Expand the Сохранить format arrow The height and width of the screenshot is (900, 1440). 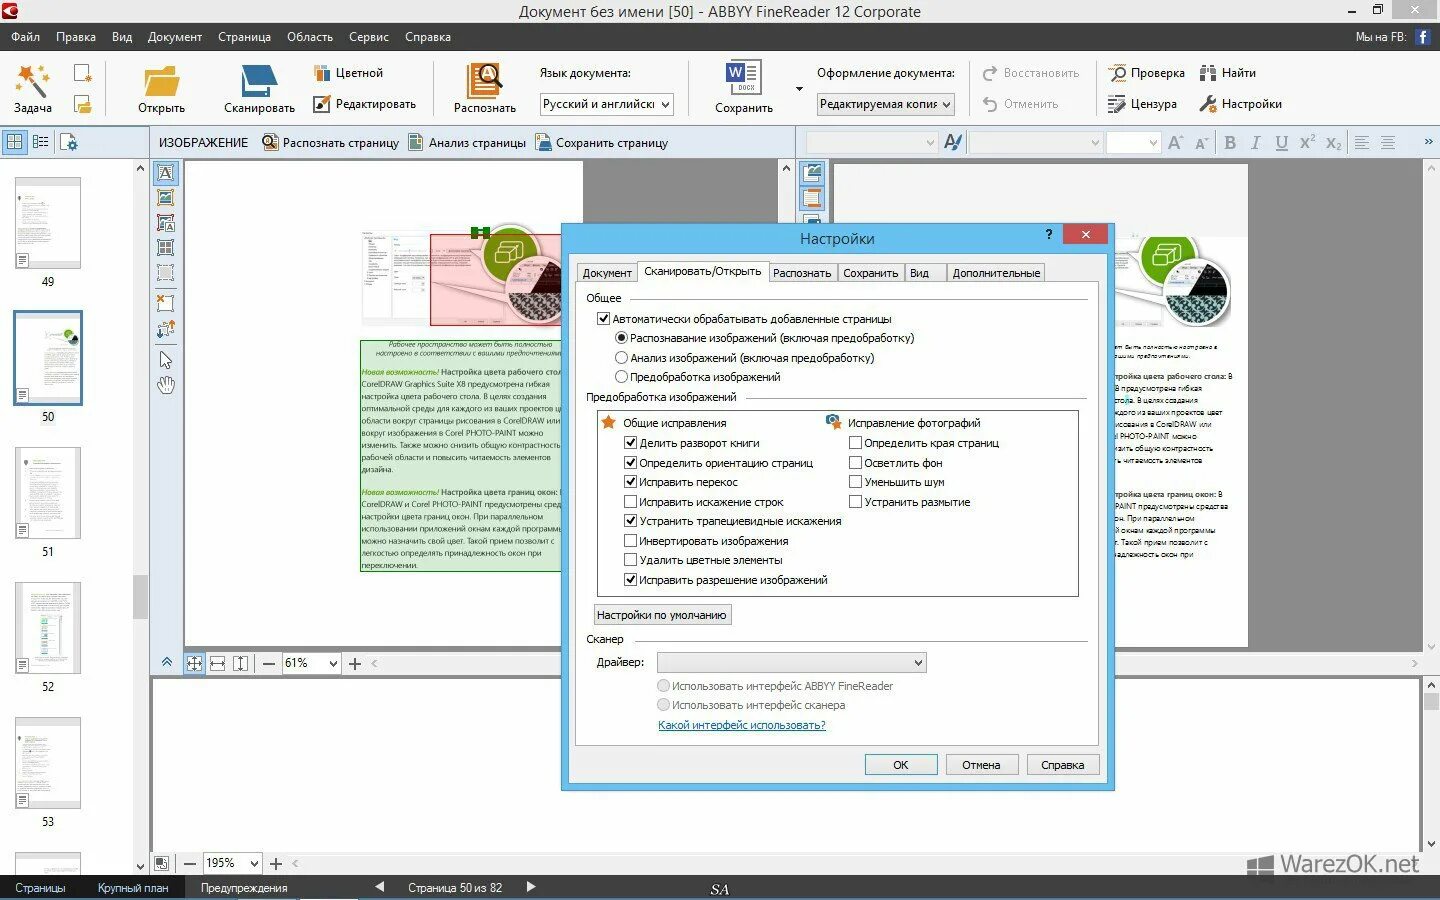(799, 89)
